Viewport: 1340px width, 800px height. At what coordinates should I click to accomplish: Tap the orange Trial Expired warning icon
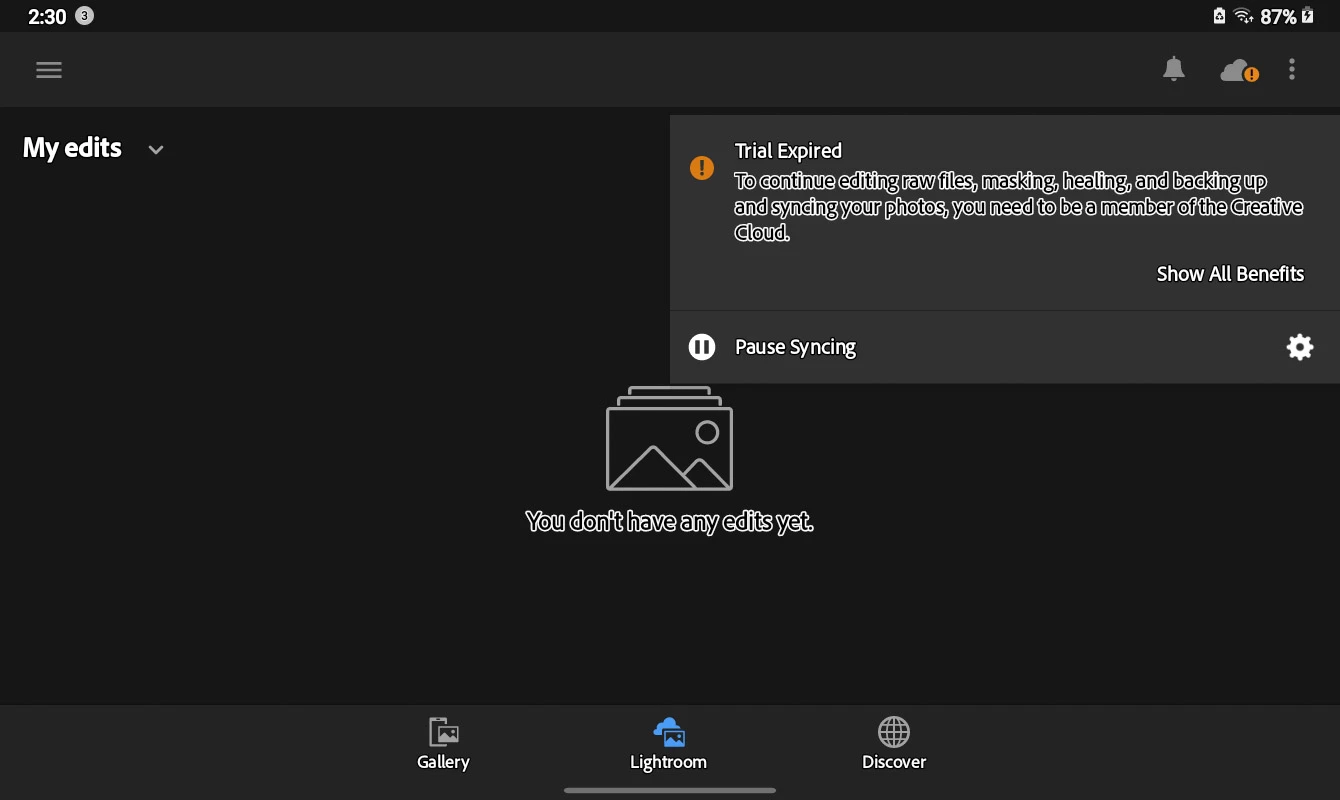[x=702, y=167]
